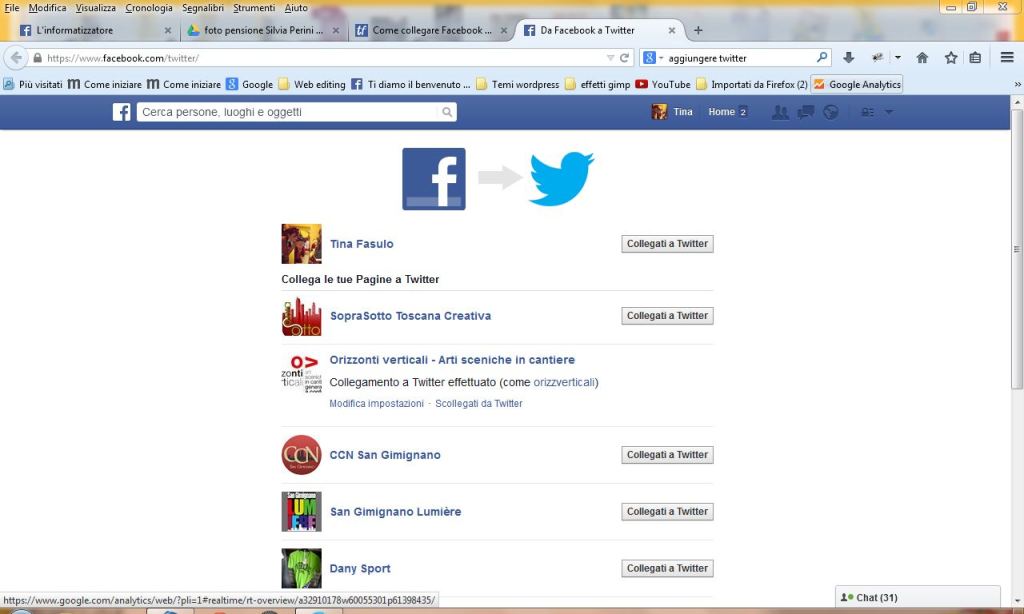
Task: Click the search magnifier in the Google search bar
Action: 822,57
